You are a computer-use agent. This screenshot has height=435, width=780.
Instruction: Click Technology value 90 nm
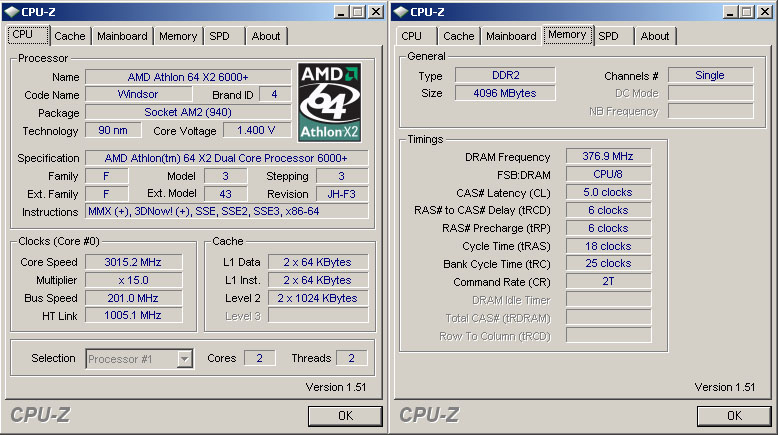(x=113, y=130)
